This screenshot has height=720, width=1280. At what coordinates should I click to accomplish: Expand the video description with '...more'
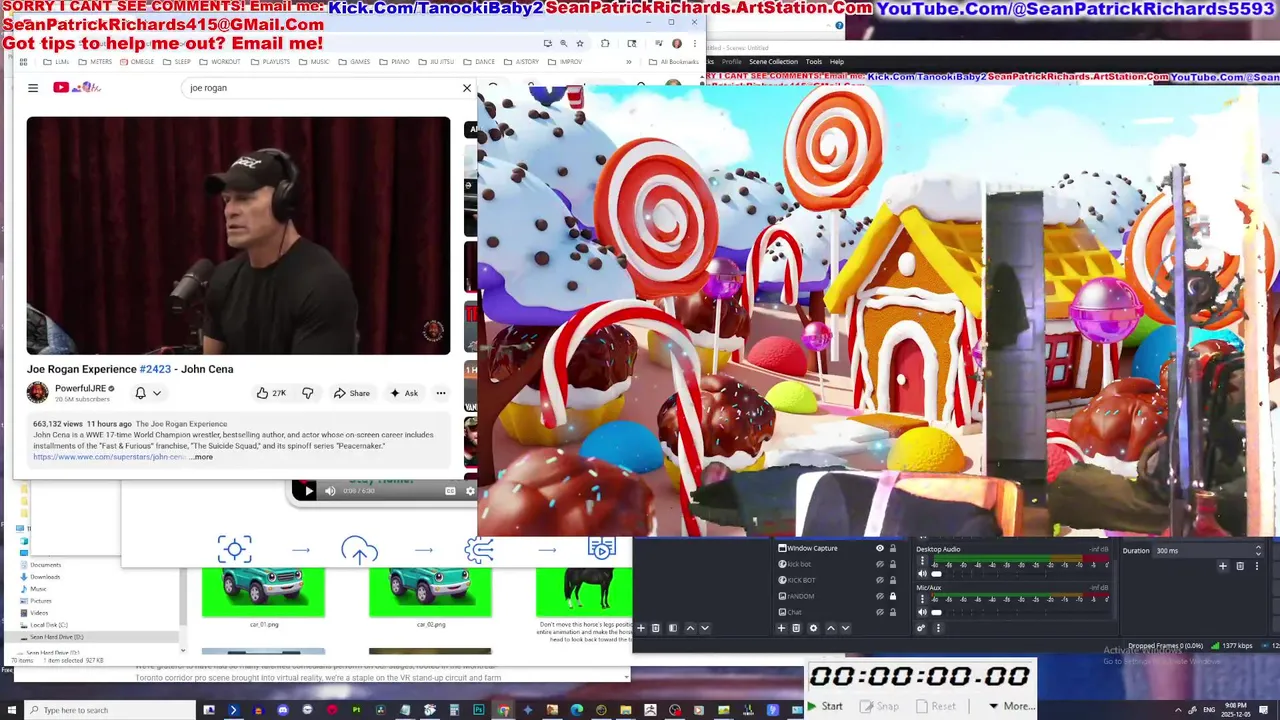[x=201, y=457]
